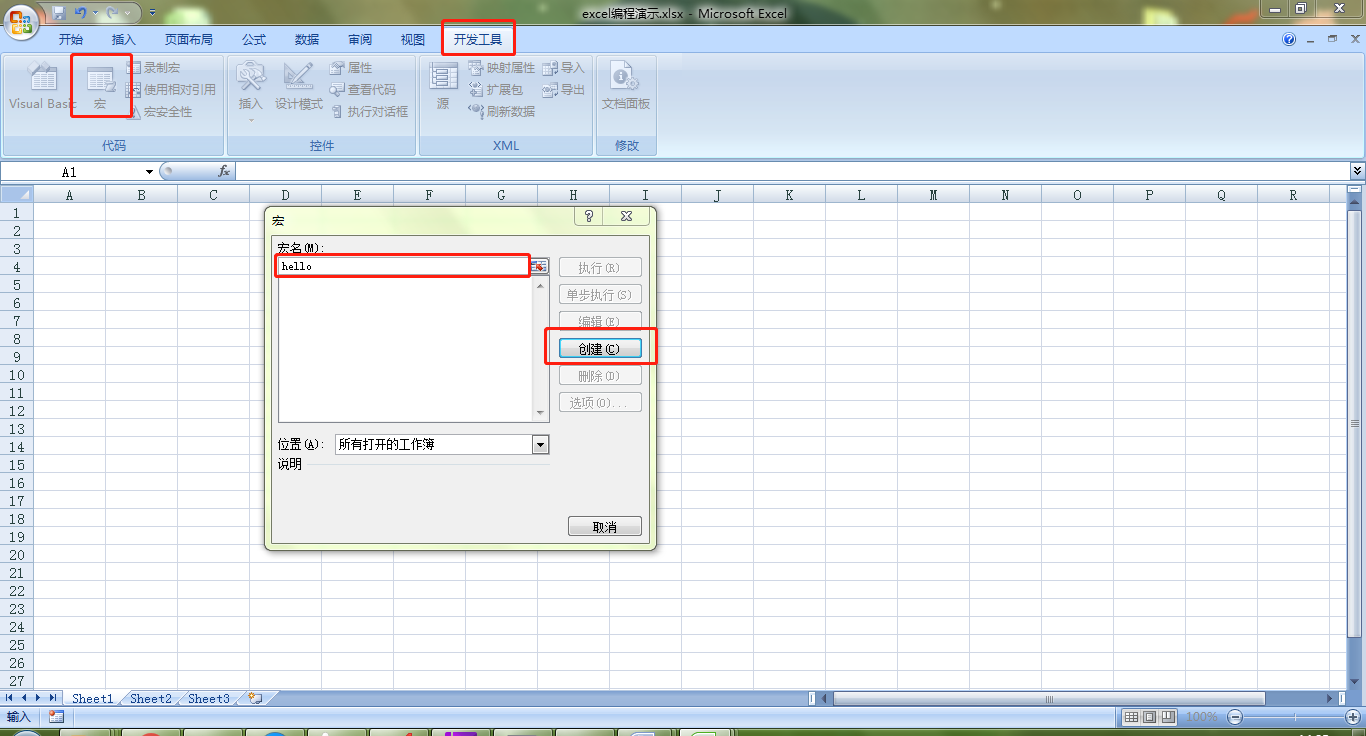Expand the formula bar
The image size is (1366, 736).
coord(1357,172)
